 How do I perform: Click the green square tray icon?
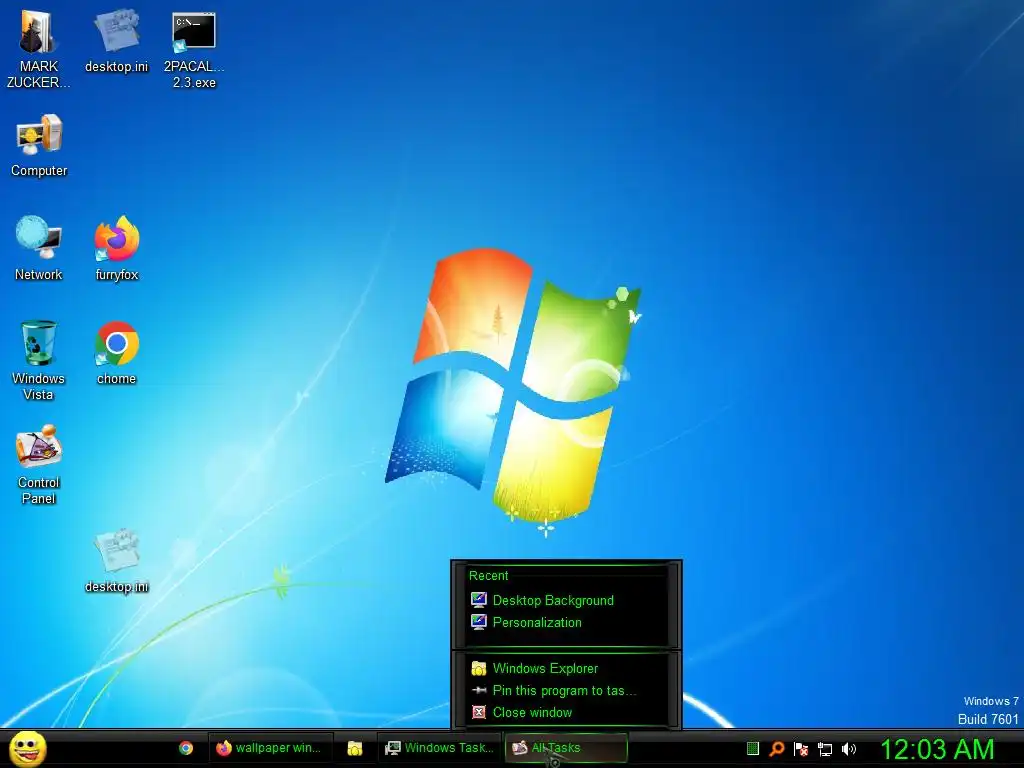pos(753,748)
